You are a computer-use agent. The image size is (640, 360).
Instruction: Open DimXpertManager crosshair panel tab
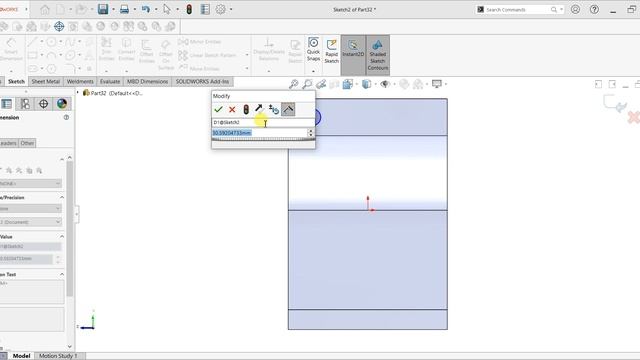click(43, 104)
